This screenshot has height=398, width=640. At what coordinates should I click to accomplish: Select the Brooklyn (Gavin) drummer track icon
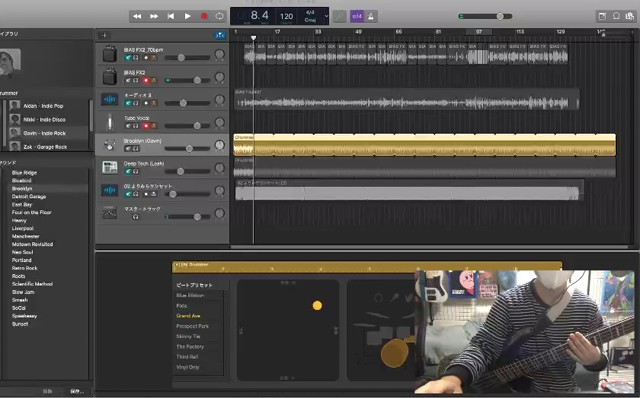coord(110,145)
